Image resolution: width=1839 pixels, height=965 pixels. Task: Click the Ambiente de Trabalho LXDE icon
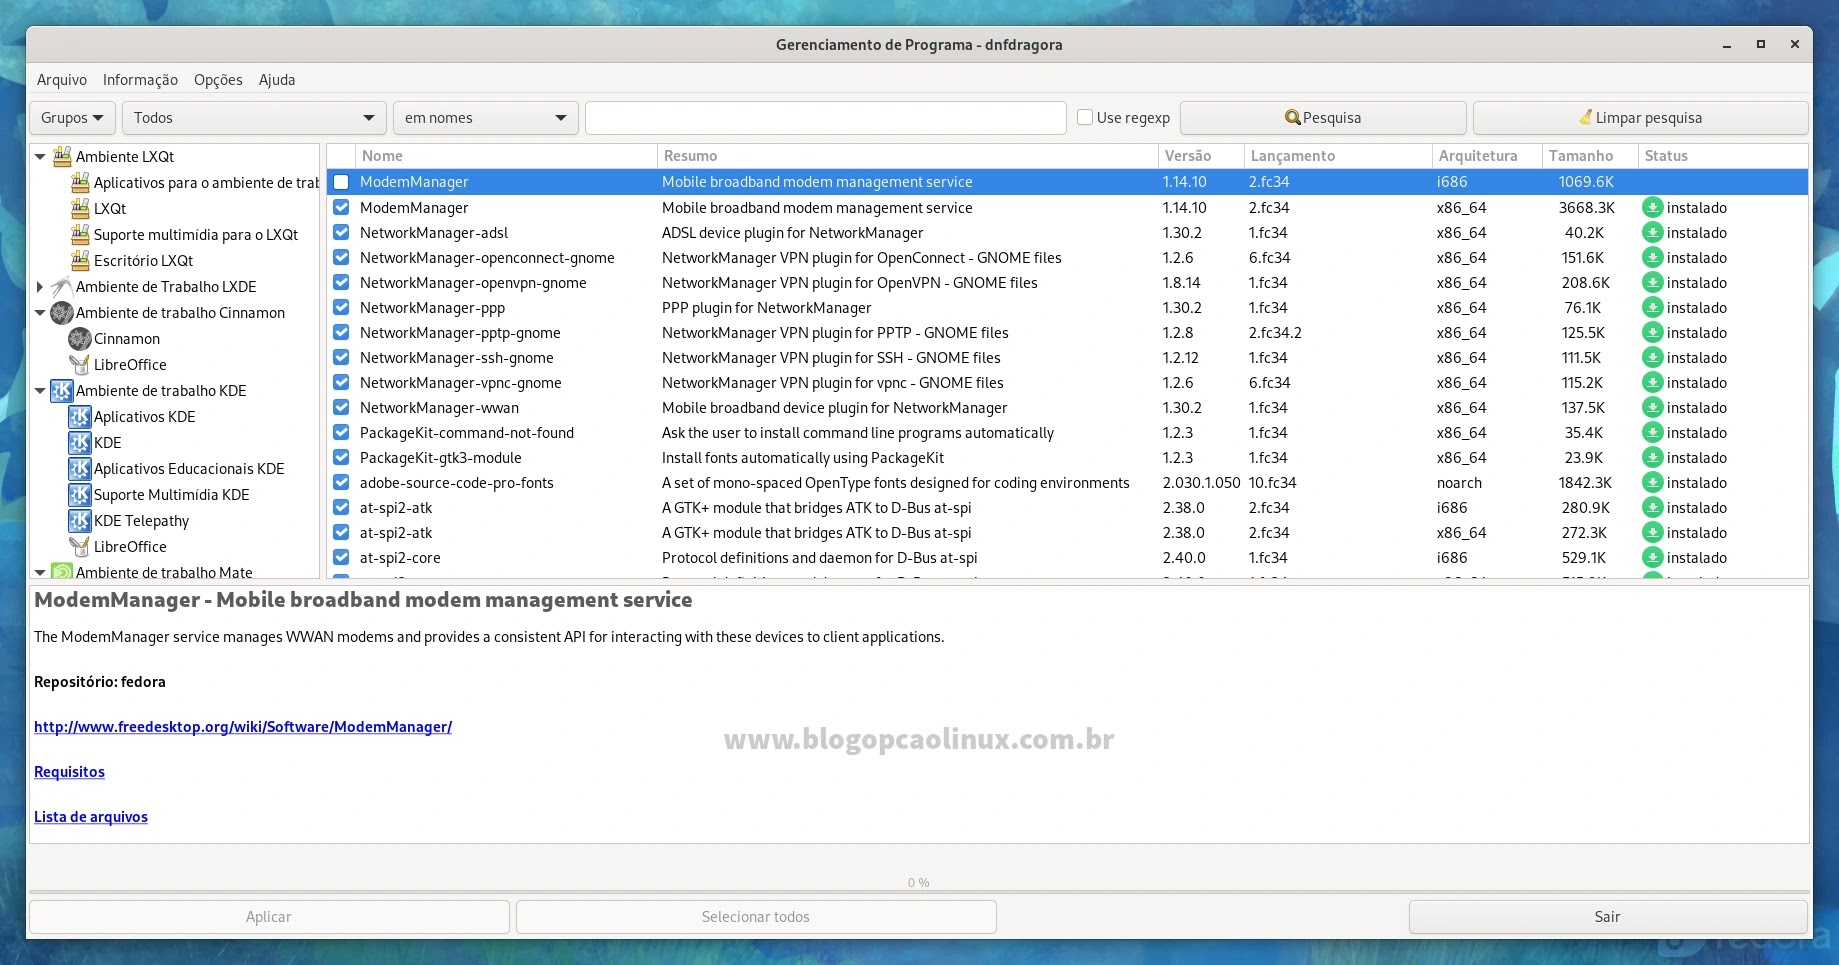pos(62,286)
